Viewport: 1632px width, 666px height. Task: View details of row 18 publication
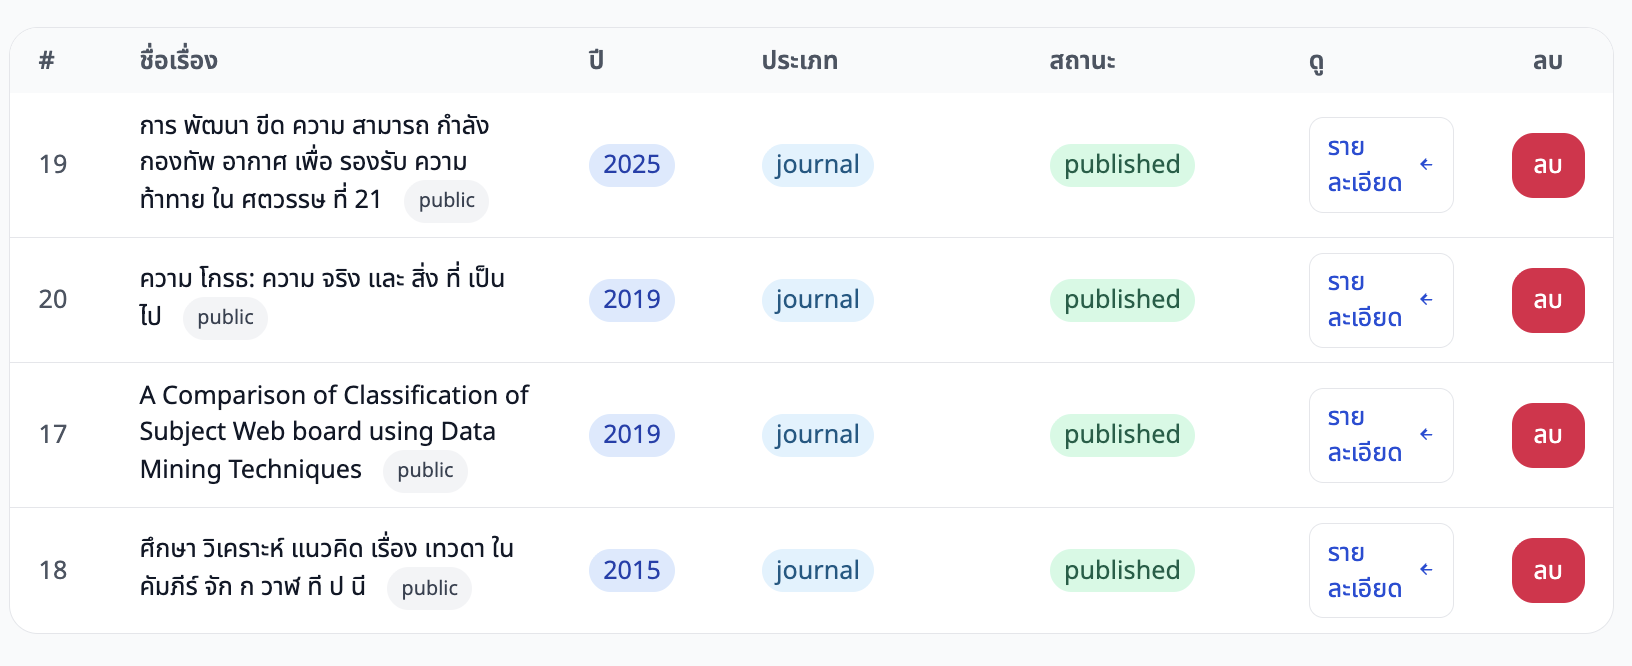(1380, 570)
